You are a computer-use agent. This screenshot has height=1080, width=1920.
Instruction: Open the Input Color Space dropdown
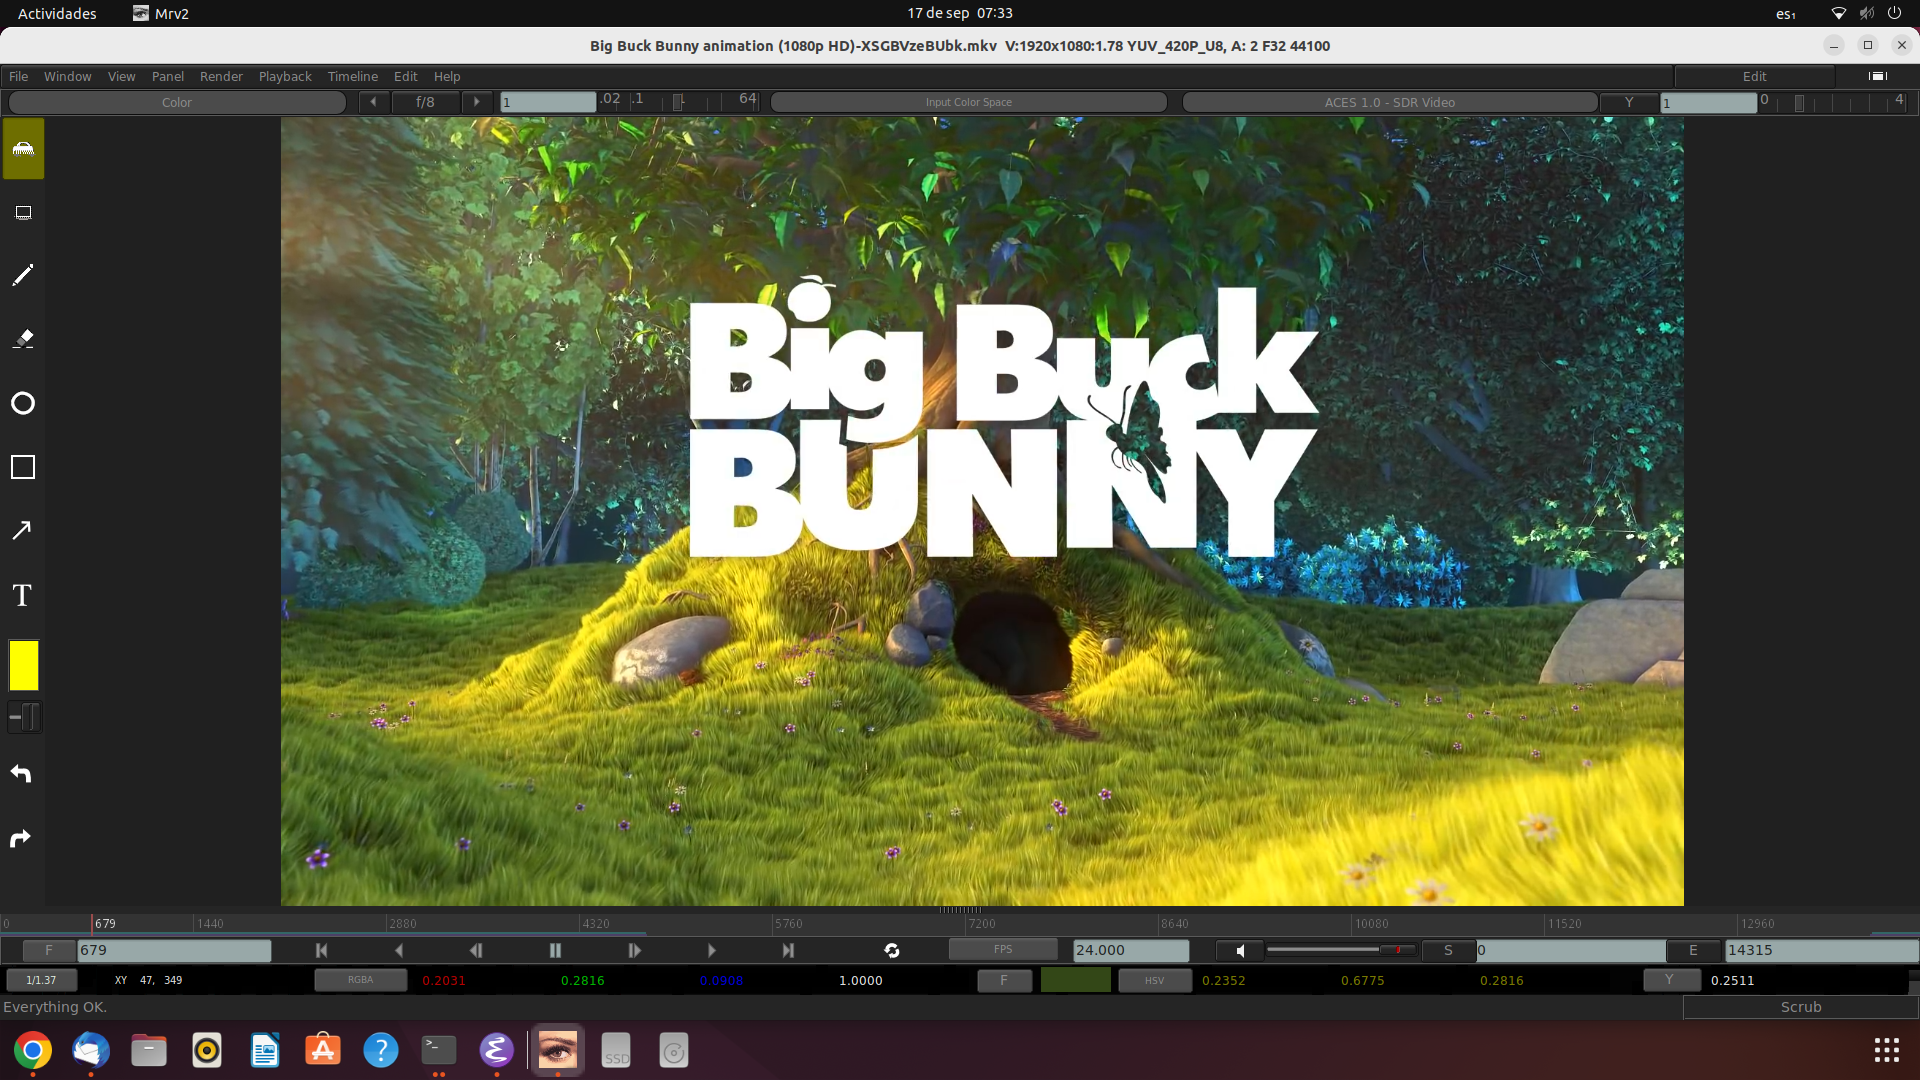(x=968, y=101)
